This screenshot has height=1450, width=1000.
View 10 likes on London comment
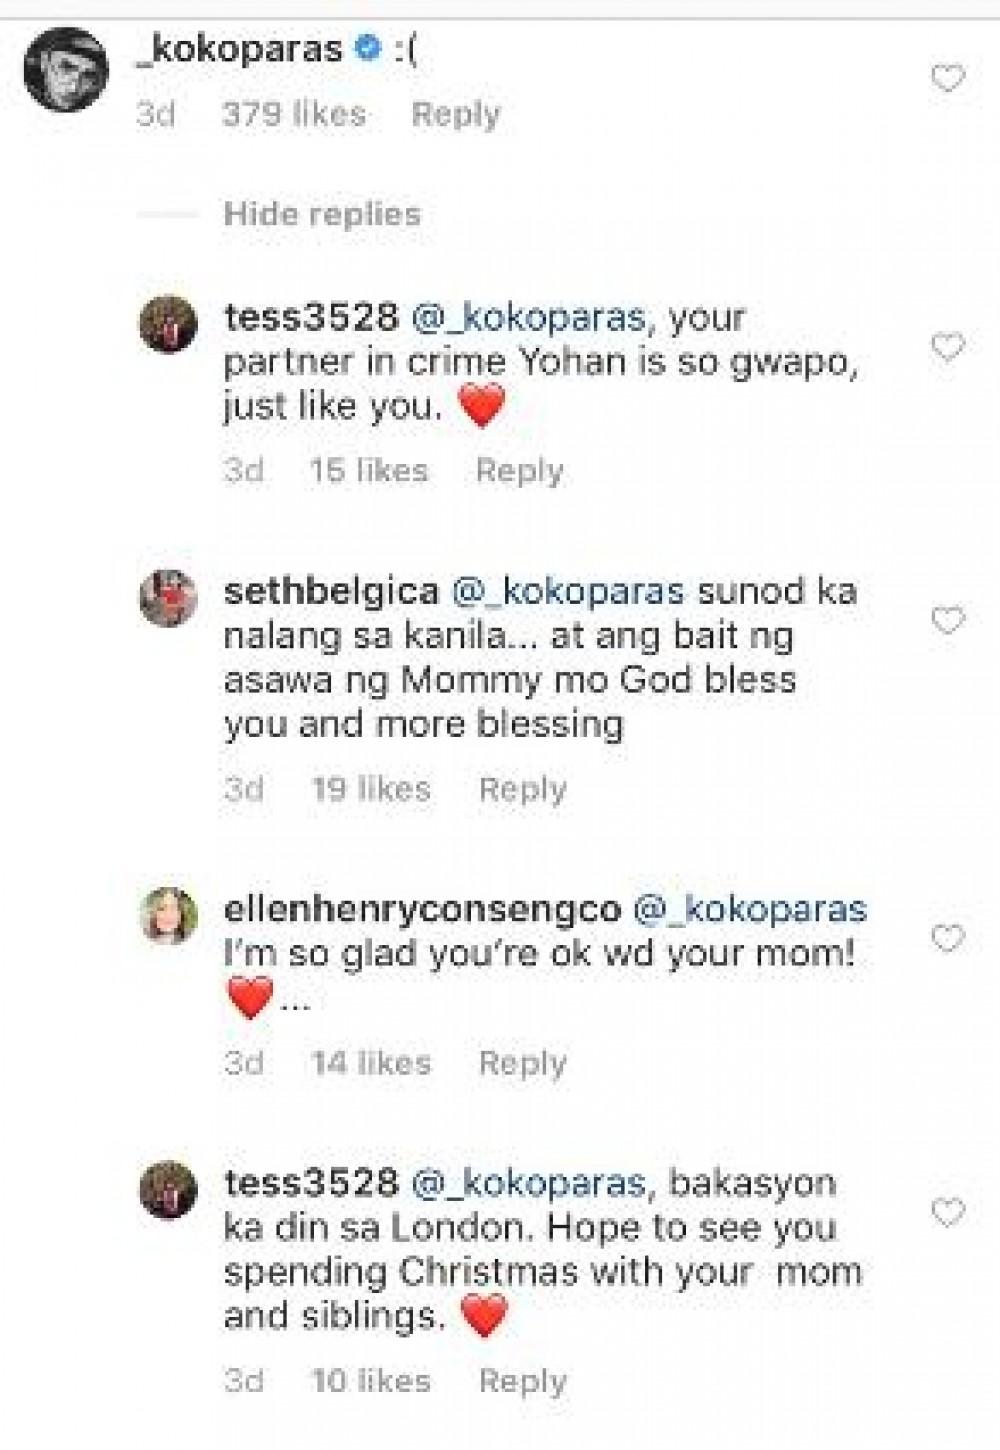tap(370, 1381)
